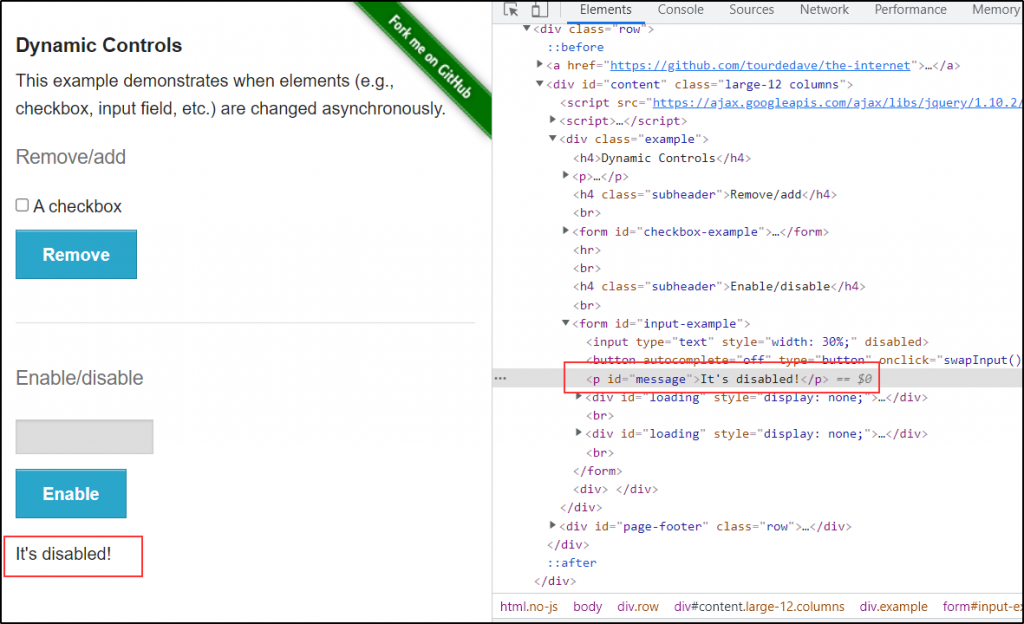Select the input type text DOM row
1024x624 pixels.
(x=757, y=342)
